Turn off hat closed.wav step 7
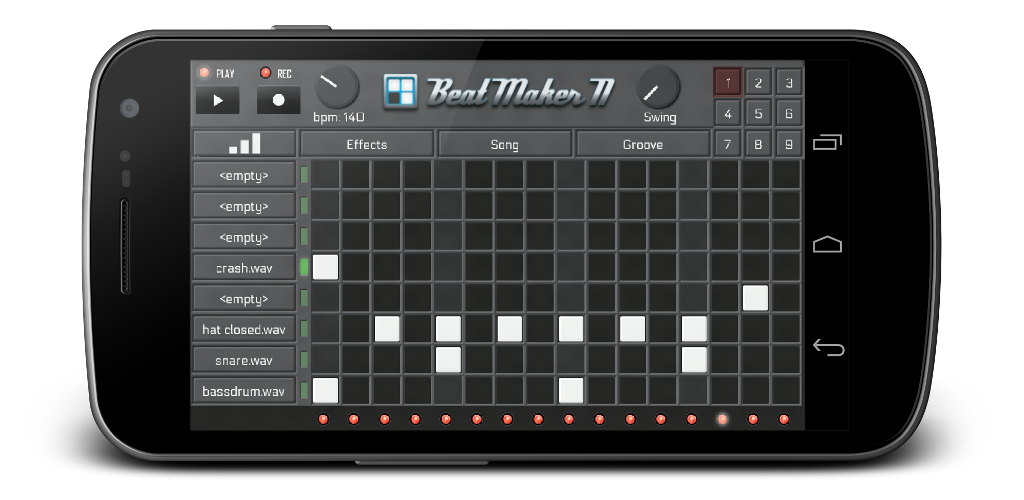The width and height of the screenshot is (1024, 500). (509, 329)
